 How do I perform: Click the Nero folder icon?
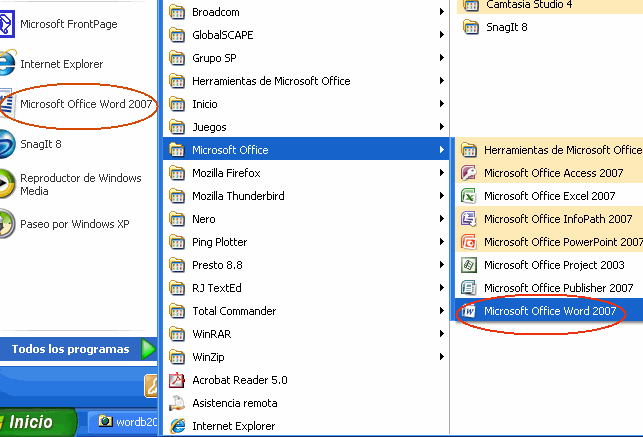point(177,219)
